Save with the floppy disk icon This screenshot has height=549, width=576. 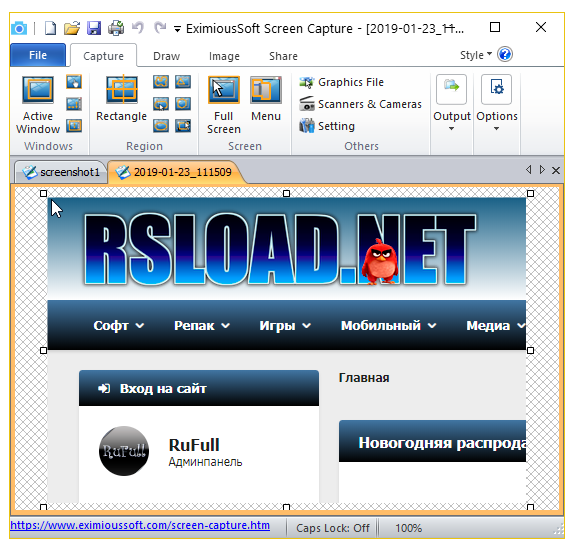94,28
